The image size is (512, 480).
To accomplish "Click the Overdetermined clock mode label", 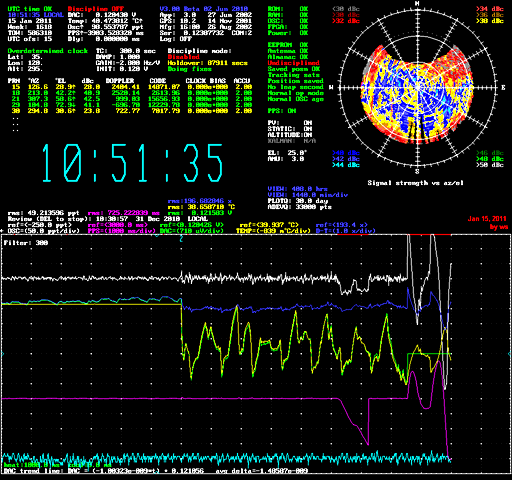I will pos(48,51).
